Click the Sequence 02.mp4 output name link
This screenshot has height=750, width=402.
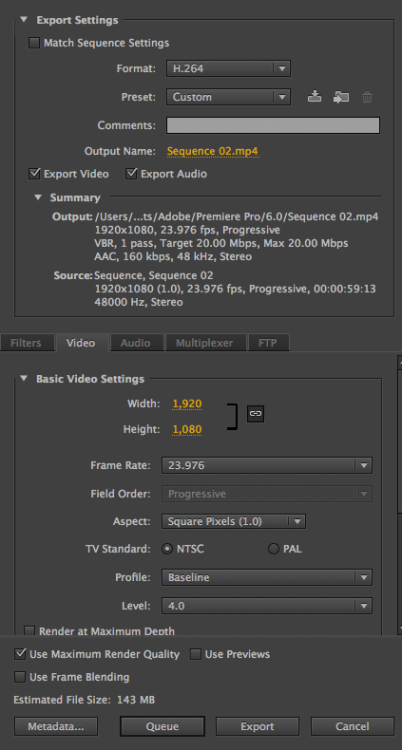(212, 151)
